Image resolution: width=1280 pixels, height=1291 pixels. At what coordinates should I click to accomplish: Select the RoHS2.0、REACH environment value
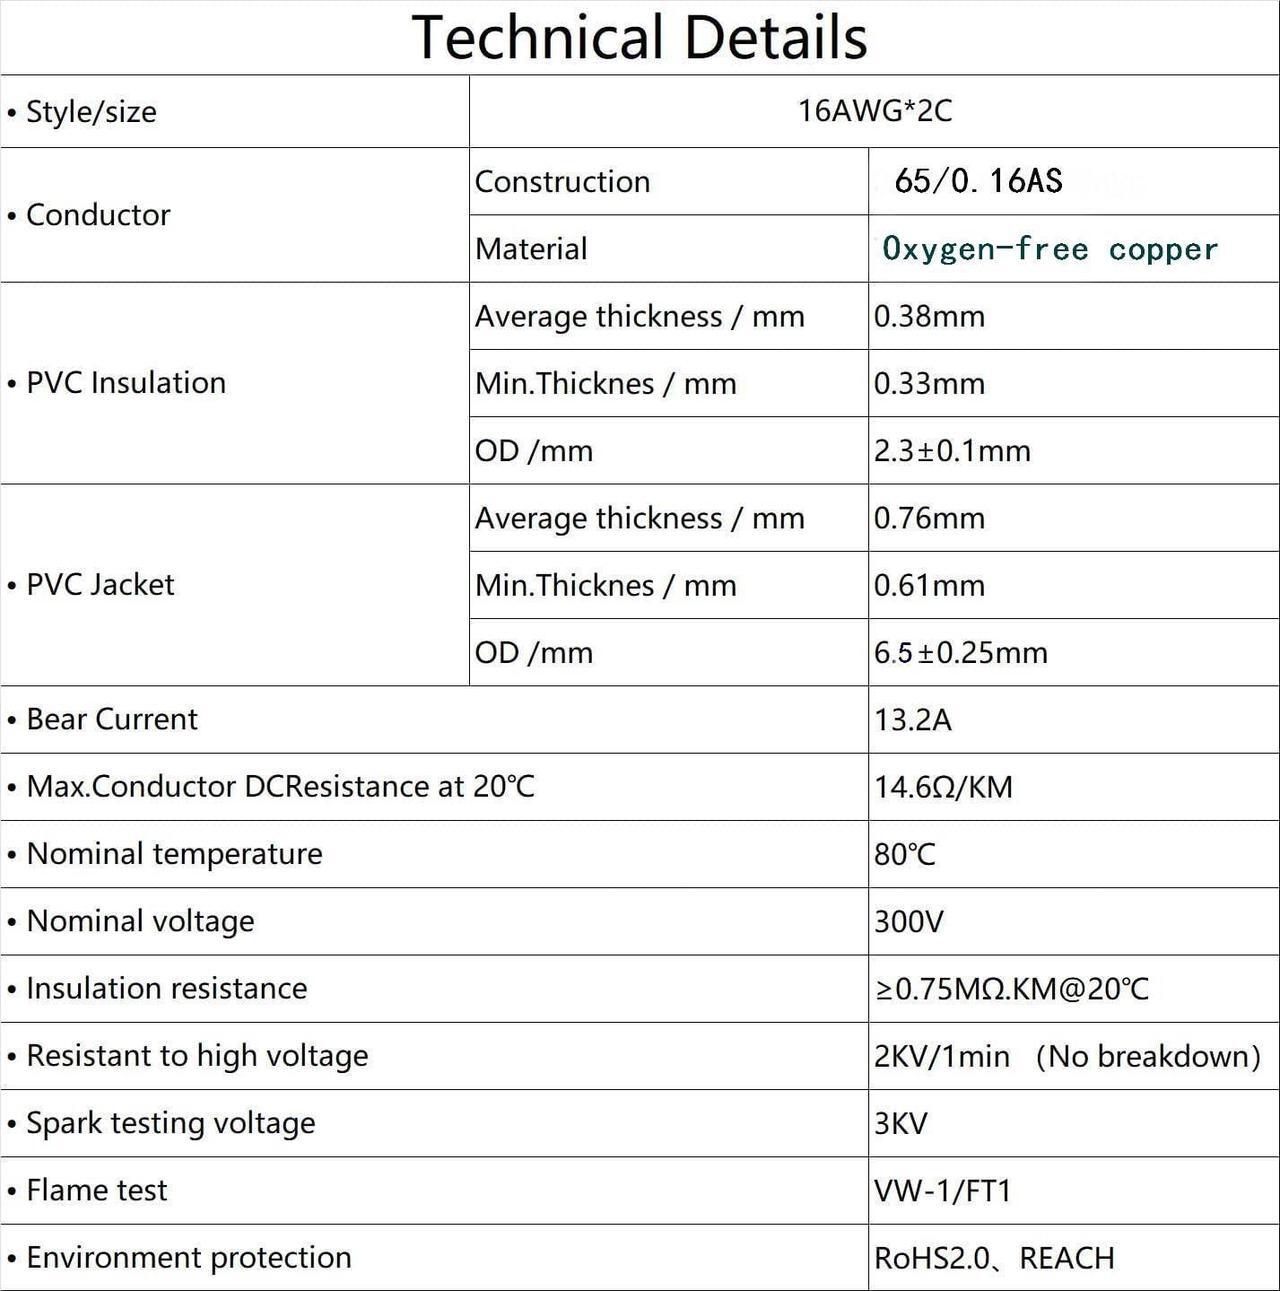tap(994, 1258)
